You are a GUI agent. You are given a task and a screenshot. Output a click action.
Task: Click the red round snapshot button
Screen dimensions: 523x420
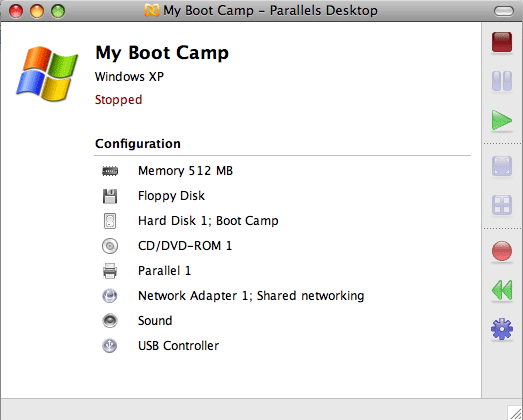(x=502, y=251)
